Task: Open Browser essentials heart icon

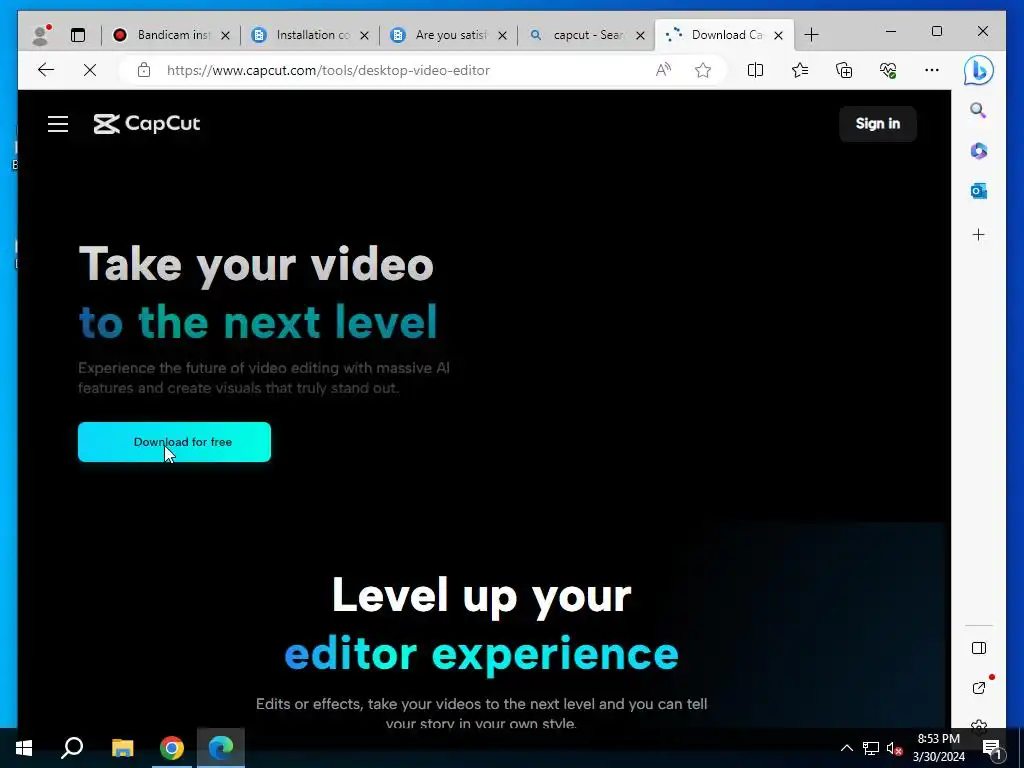Action: [x=888, y=70]
